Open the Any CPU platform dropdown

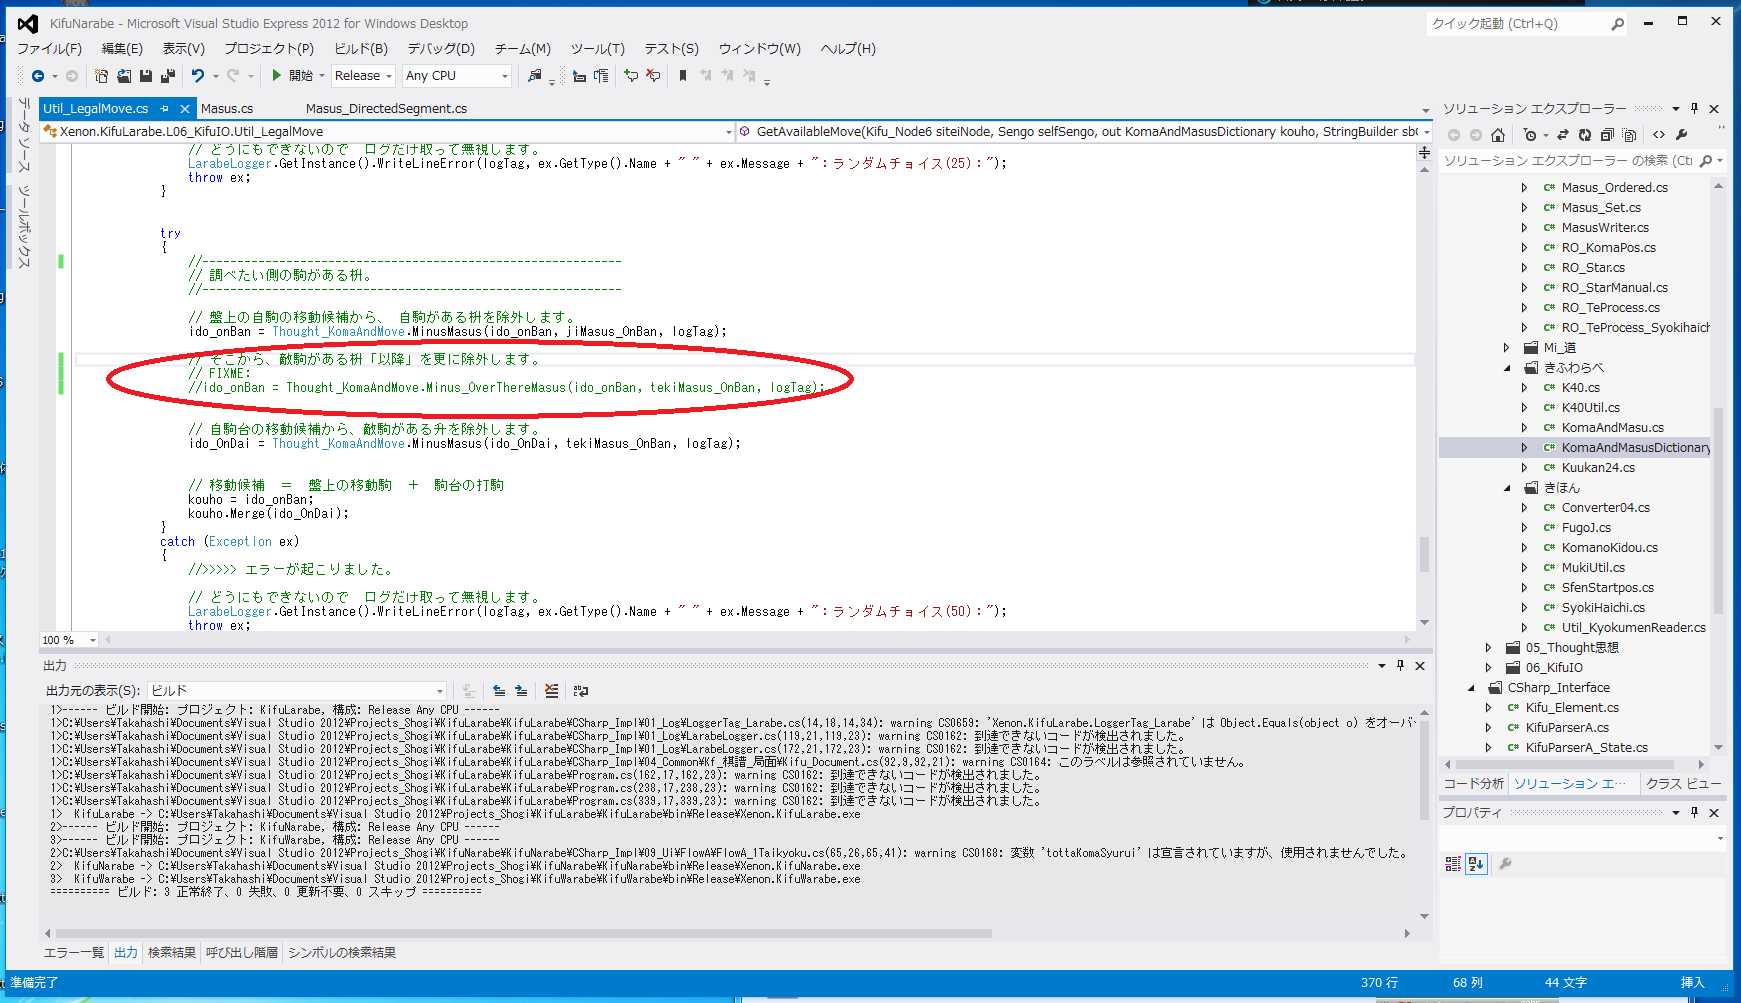[x=457, y=76]
